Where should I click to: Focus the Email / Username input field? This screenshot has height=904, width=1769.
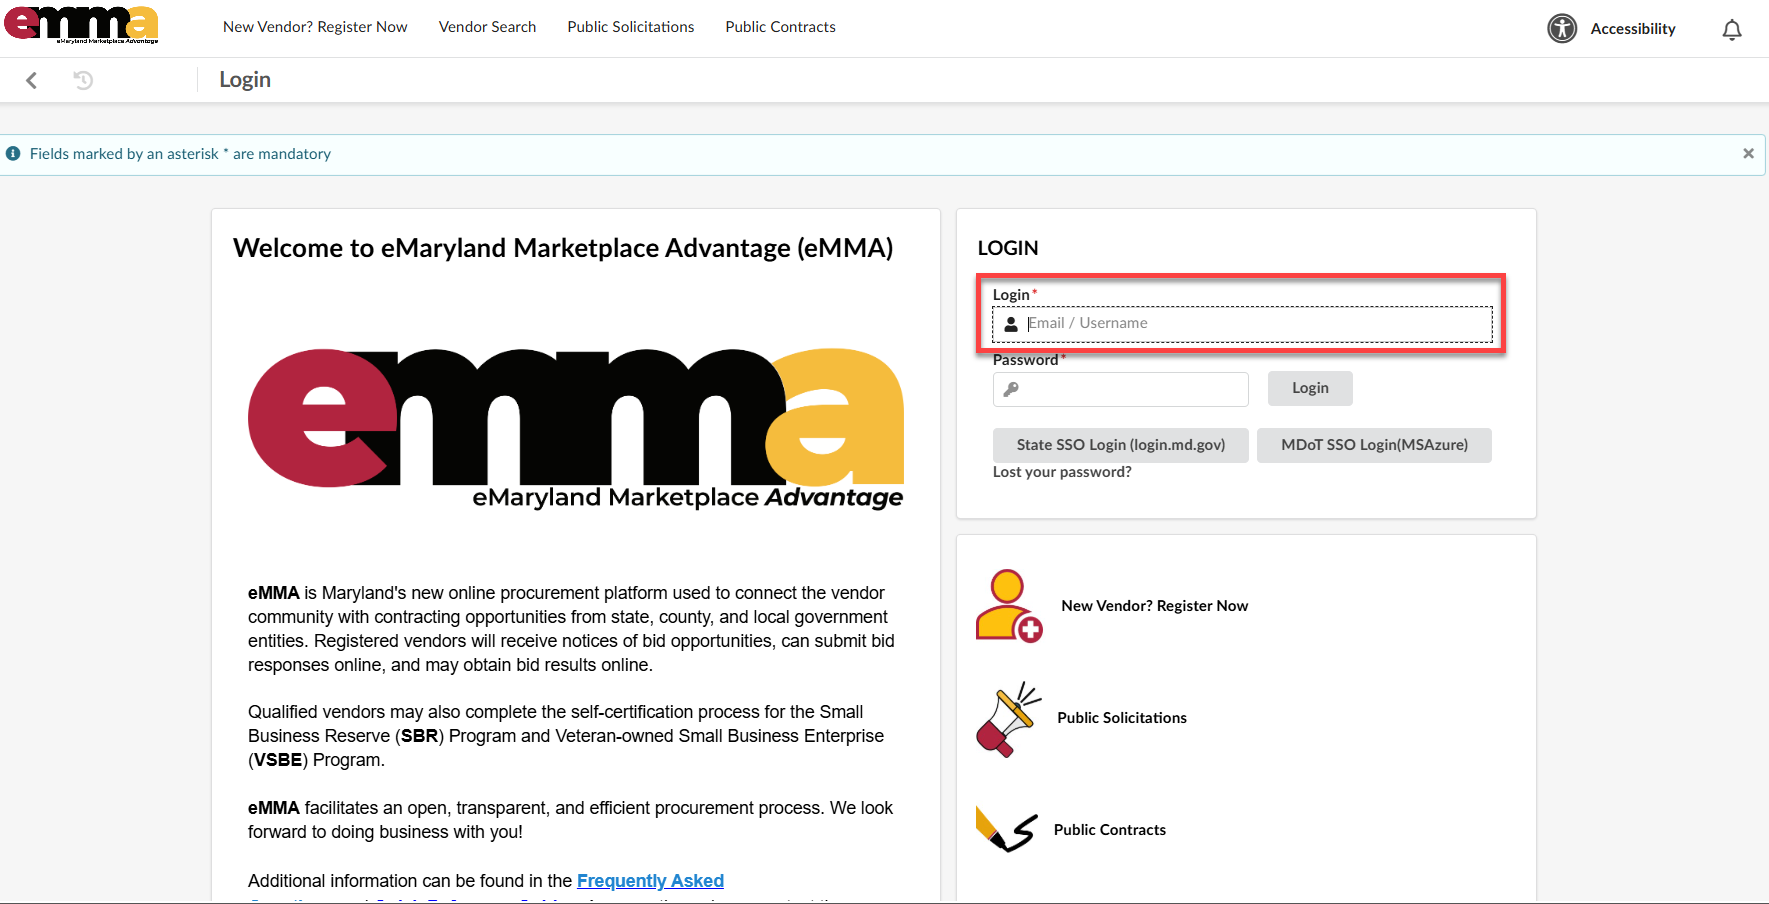pos(1242,324)
